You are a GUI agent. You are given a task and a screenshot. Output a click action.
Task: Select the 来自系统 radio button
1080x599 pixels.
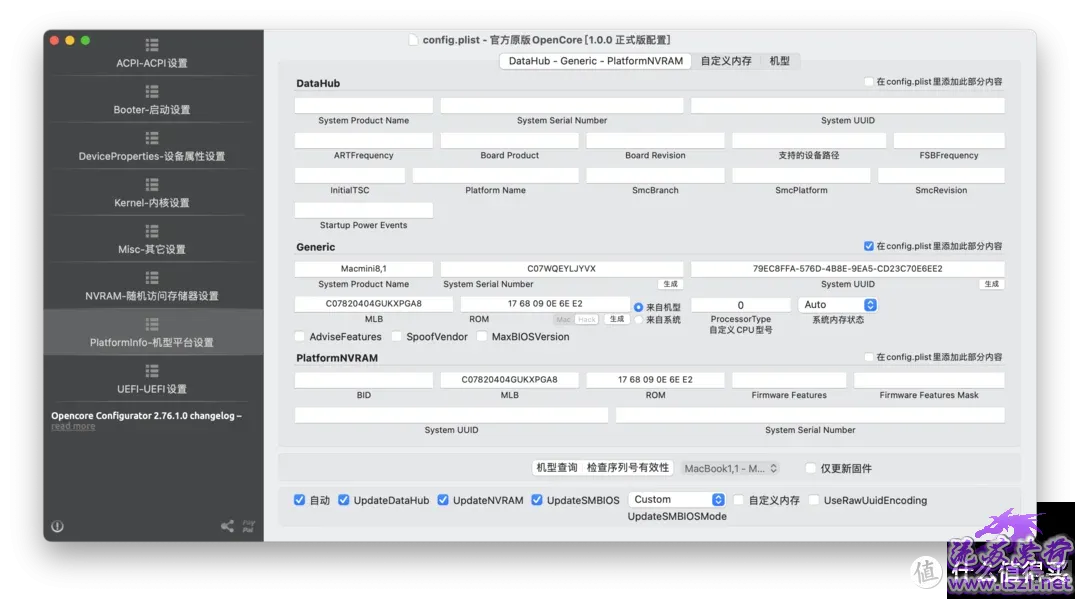pyautogui.click(x=638, y=319)
